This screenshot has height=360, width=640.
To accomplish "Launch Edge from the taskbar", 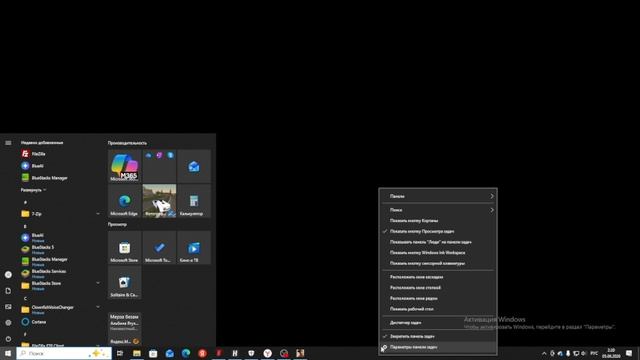I will pyautogui.click(x=186, y=353).
